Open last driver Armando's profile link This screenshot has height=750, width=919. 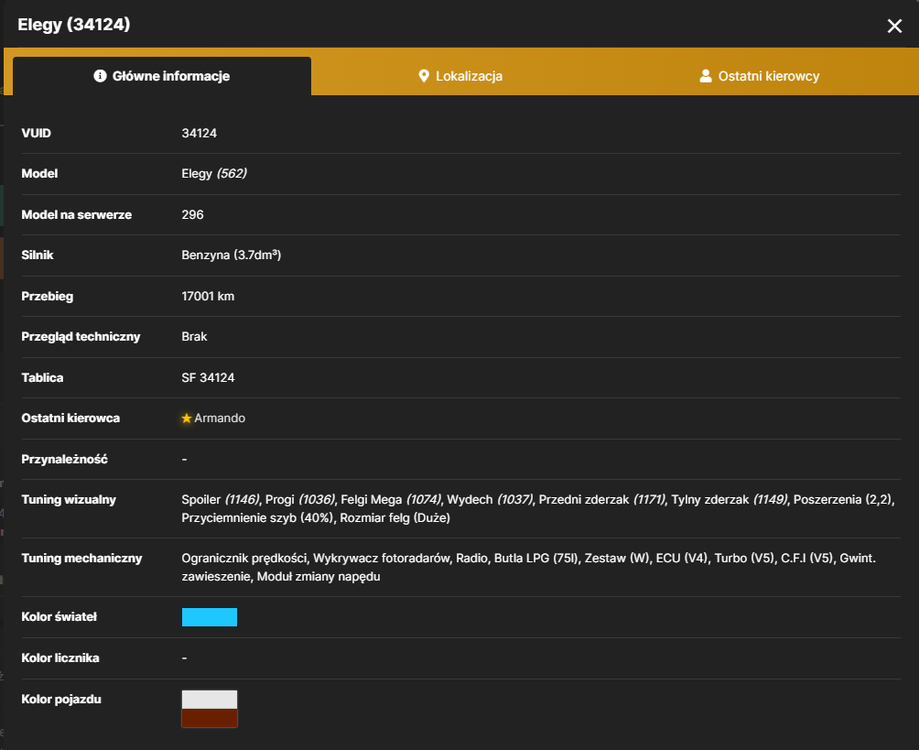click(220, 418)
